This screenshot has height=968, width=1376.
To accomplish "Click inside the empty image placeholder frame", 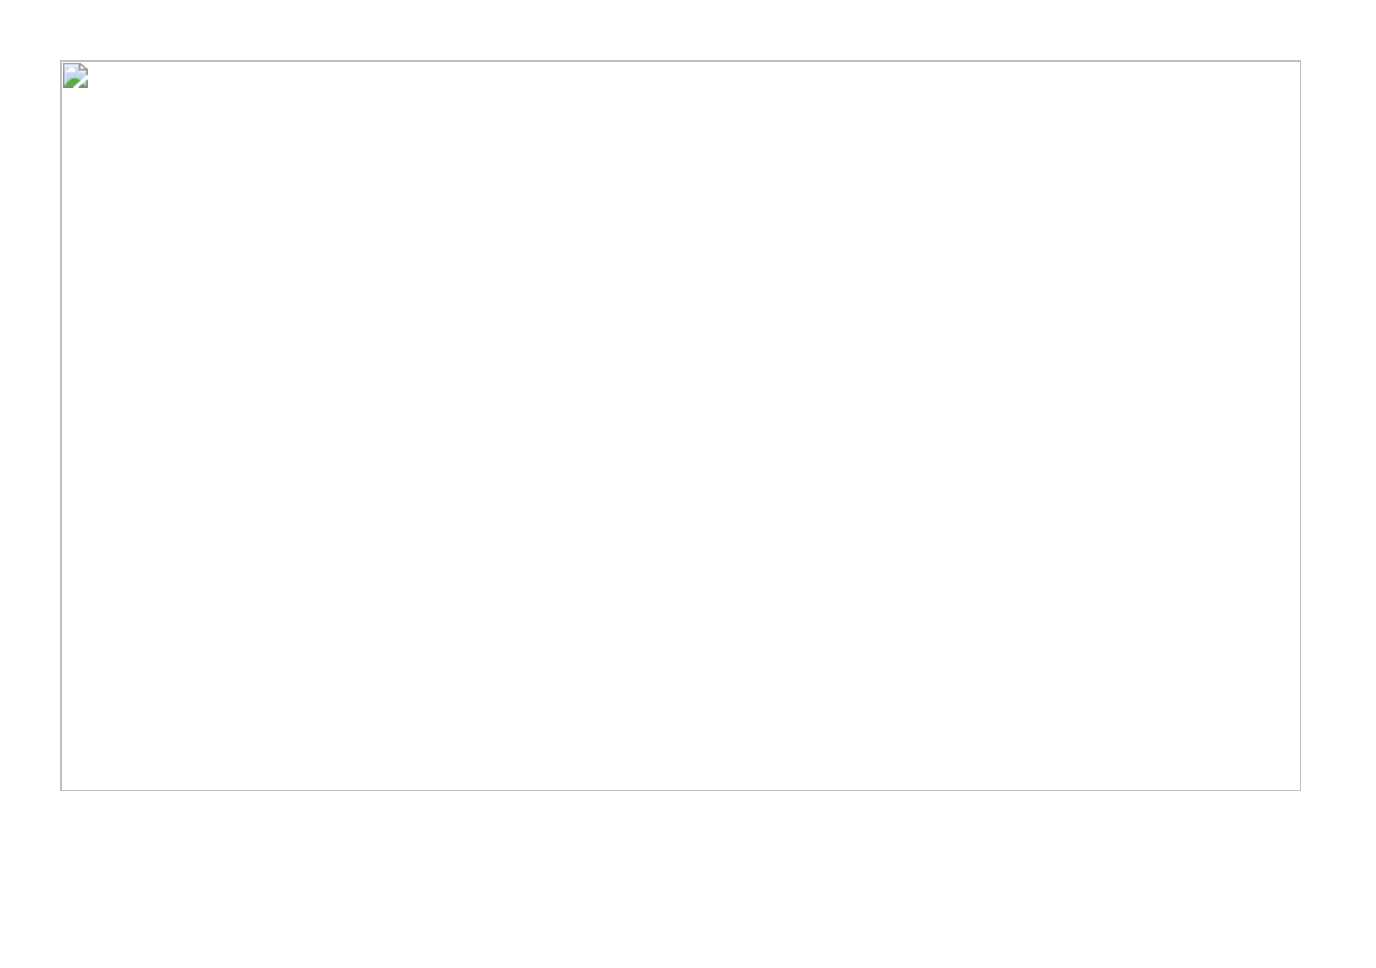I will [680, 425].
